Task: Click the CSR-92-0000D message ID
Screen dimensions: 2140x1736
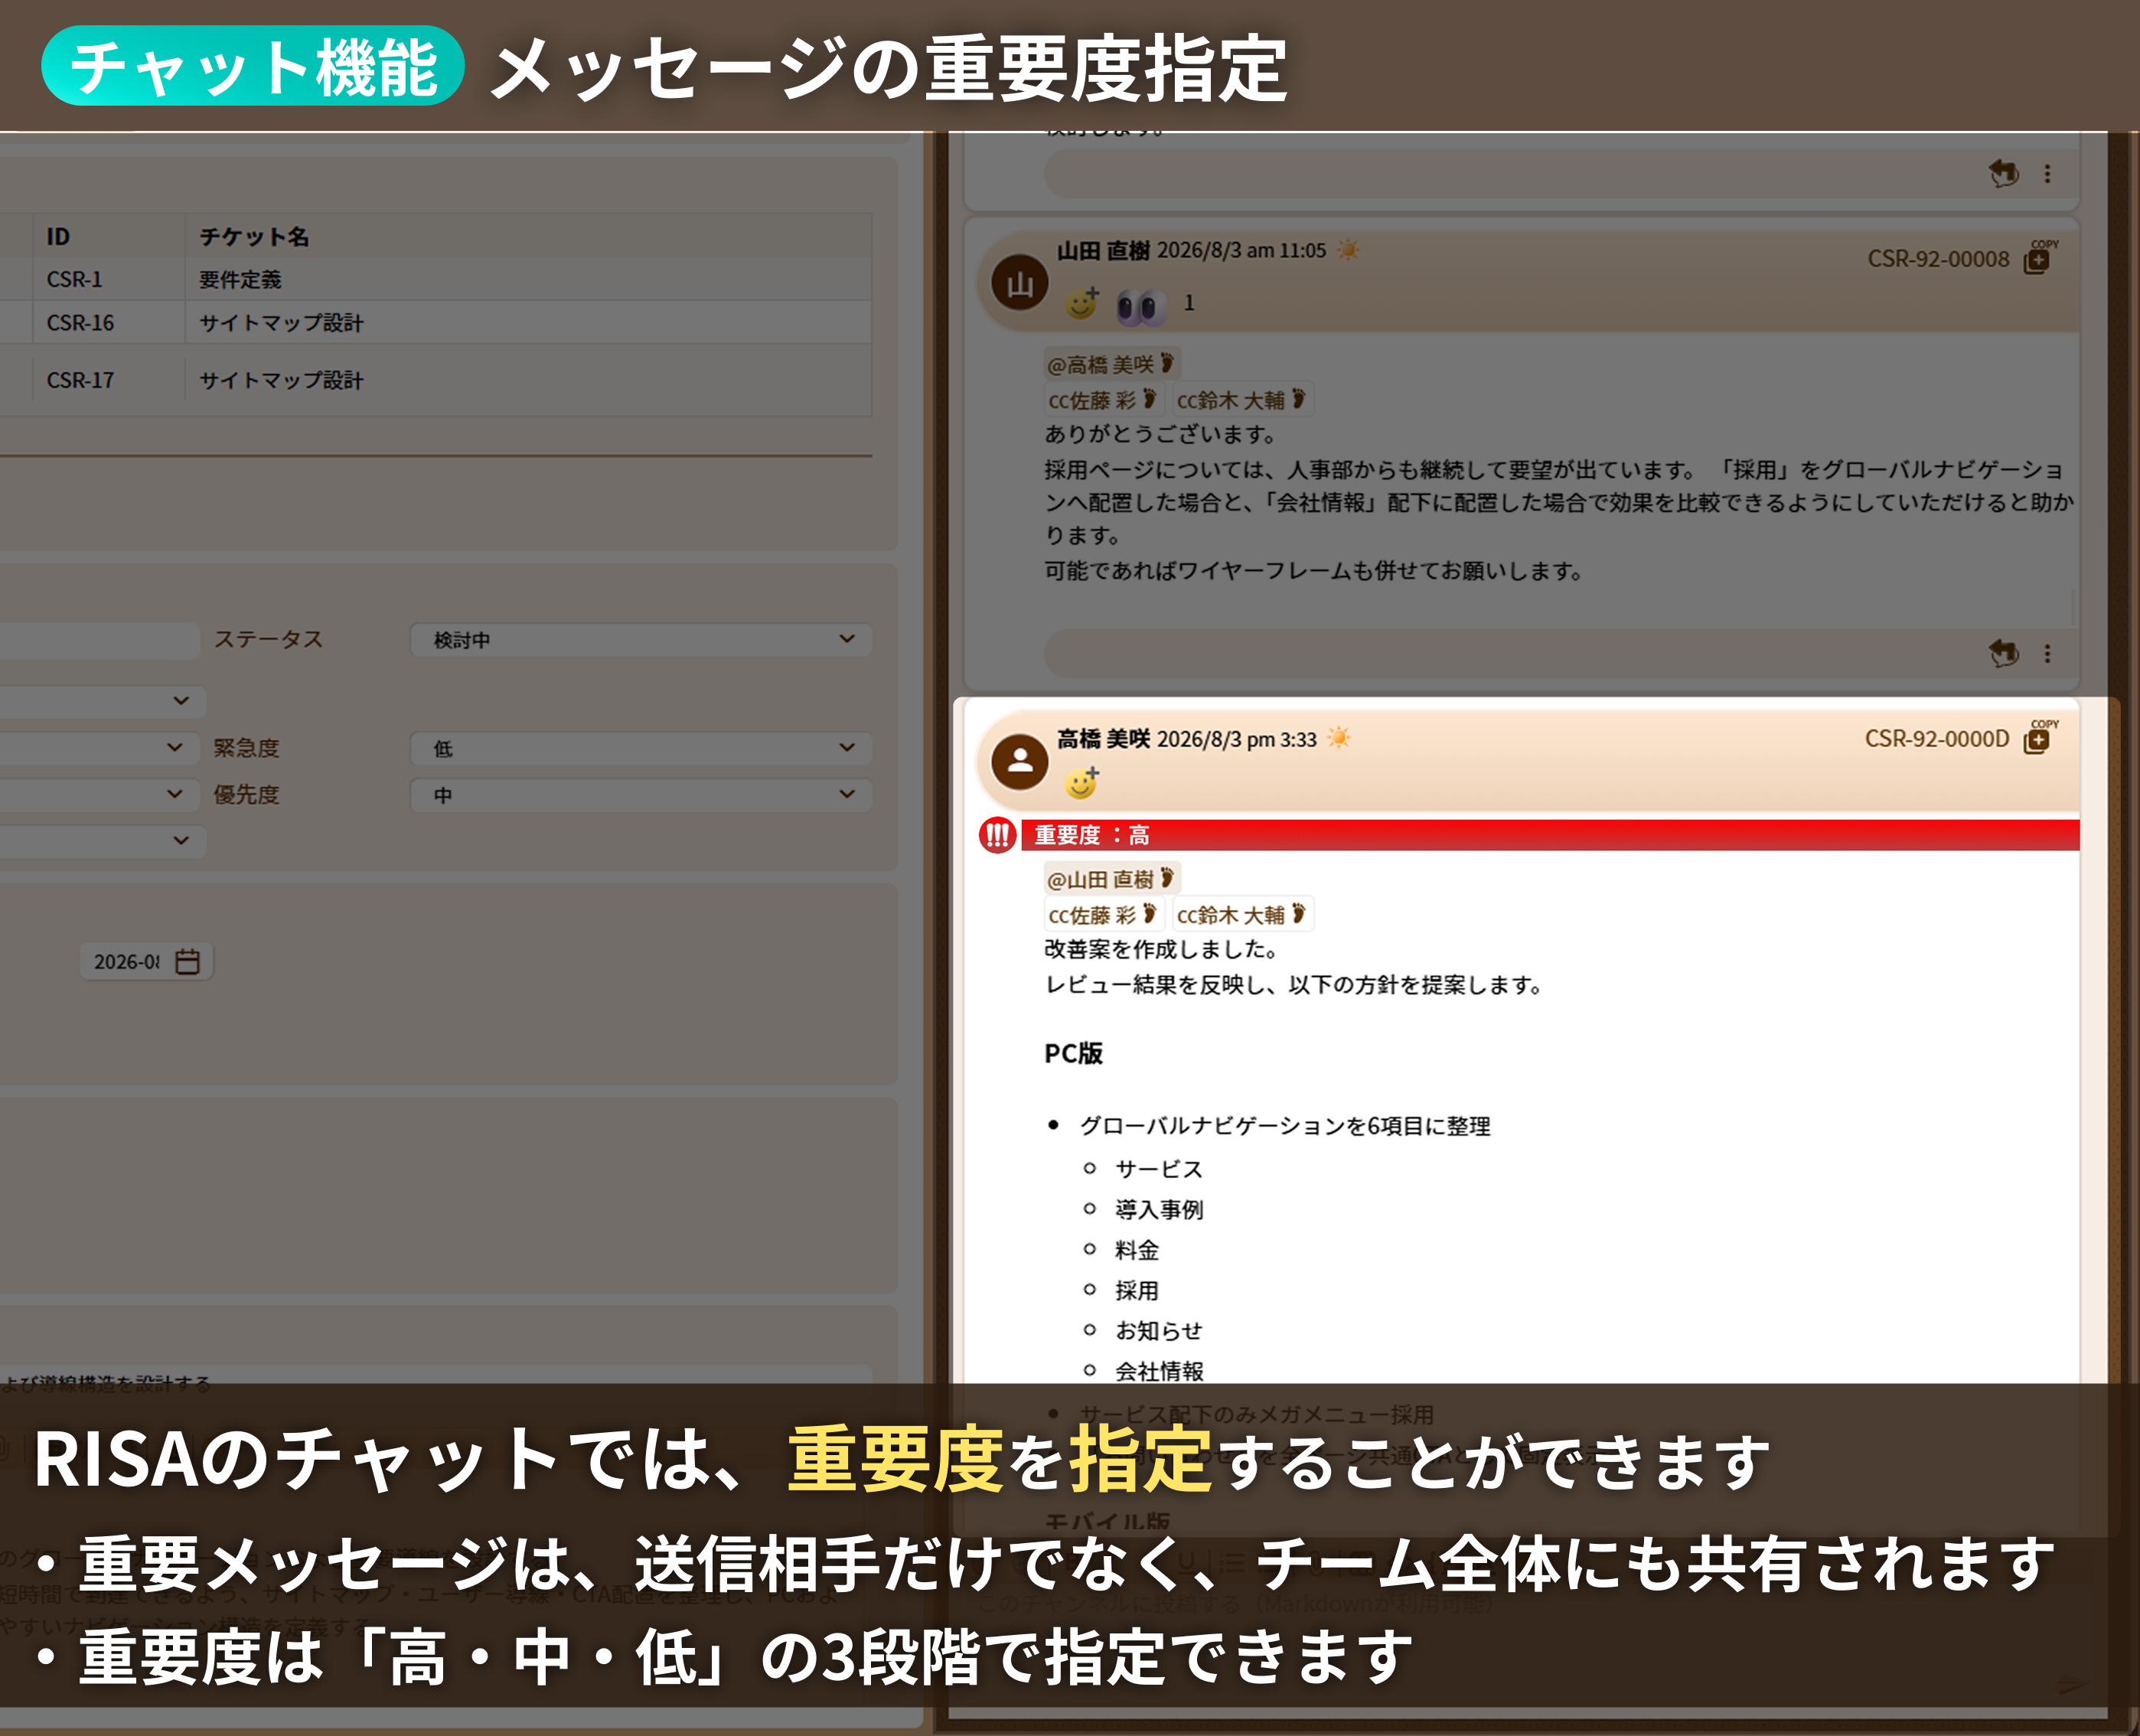Action: (x=1937, y=739)
